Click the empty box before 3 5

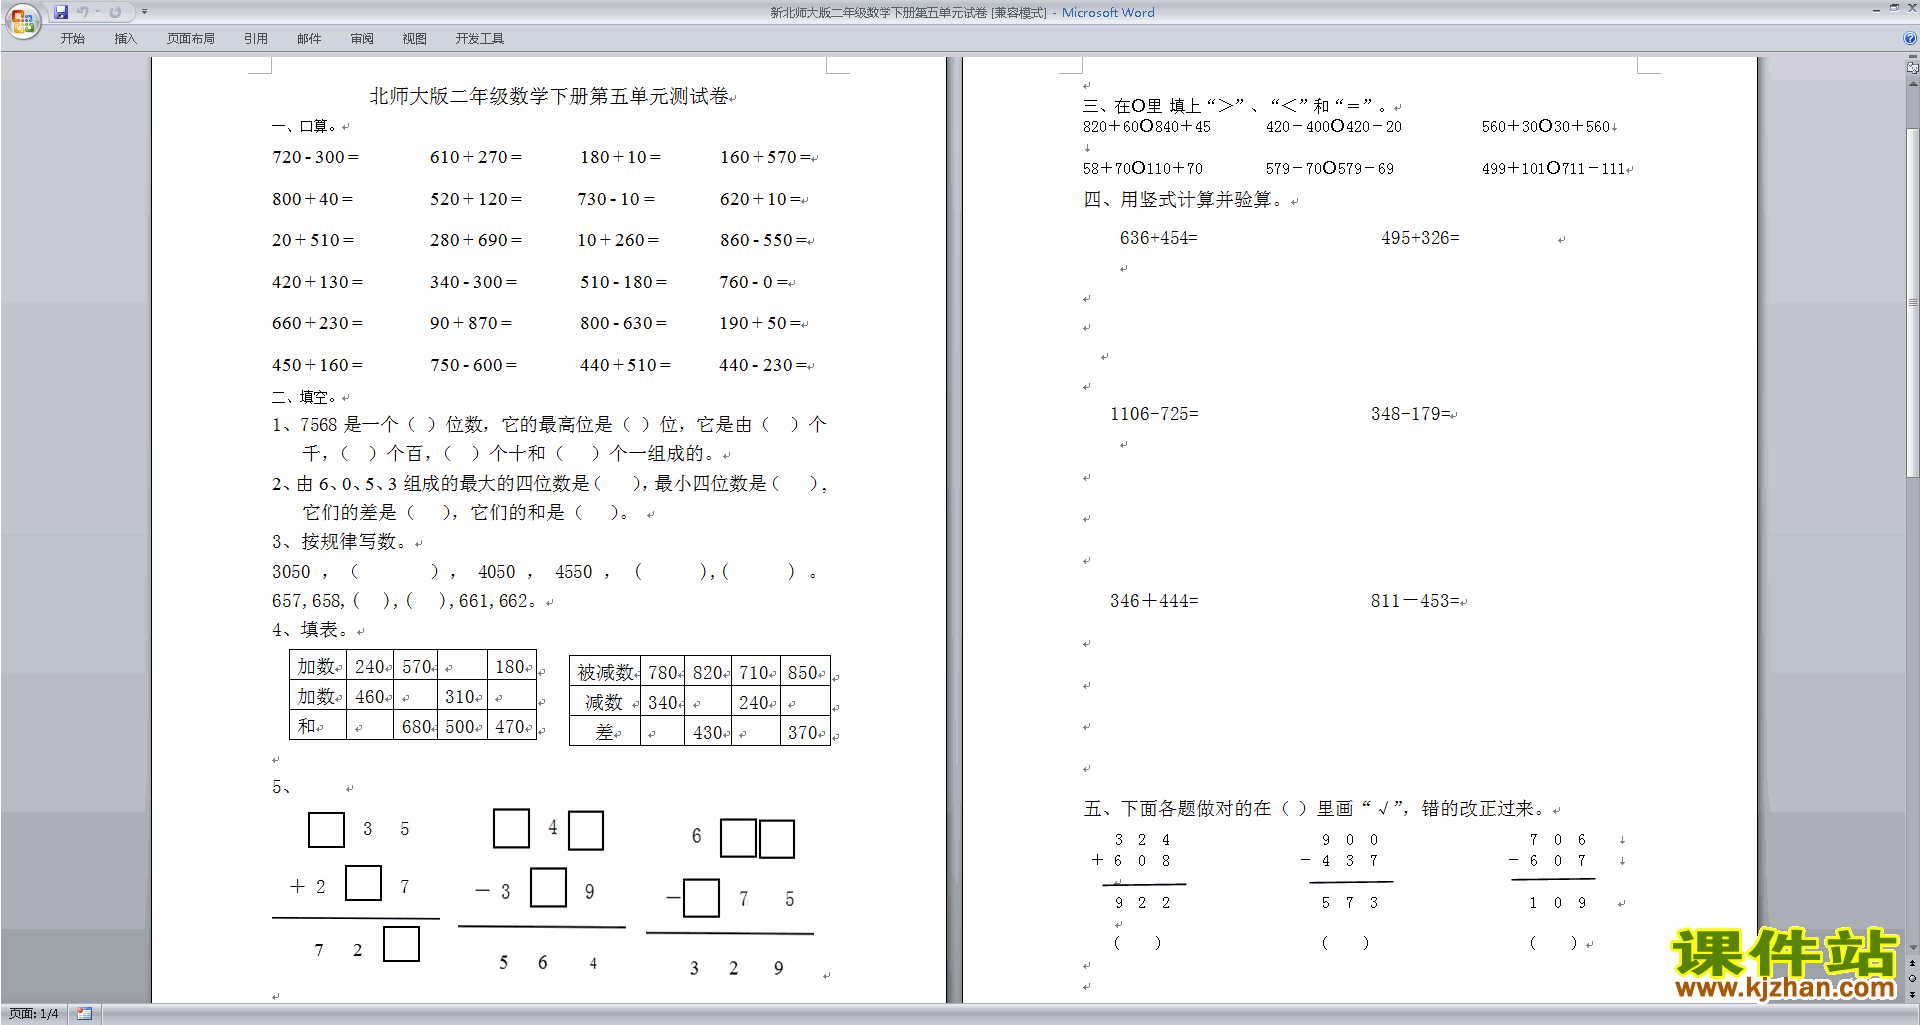tap(326, 830)
